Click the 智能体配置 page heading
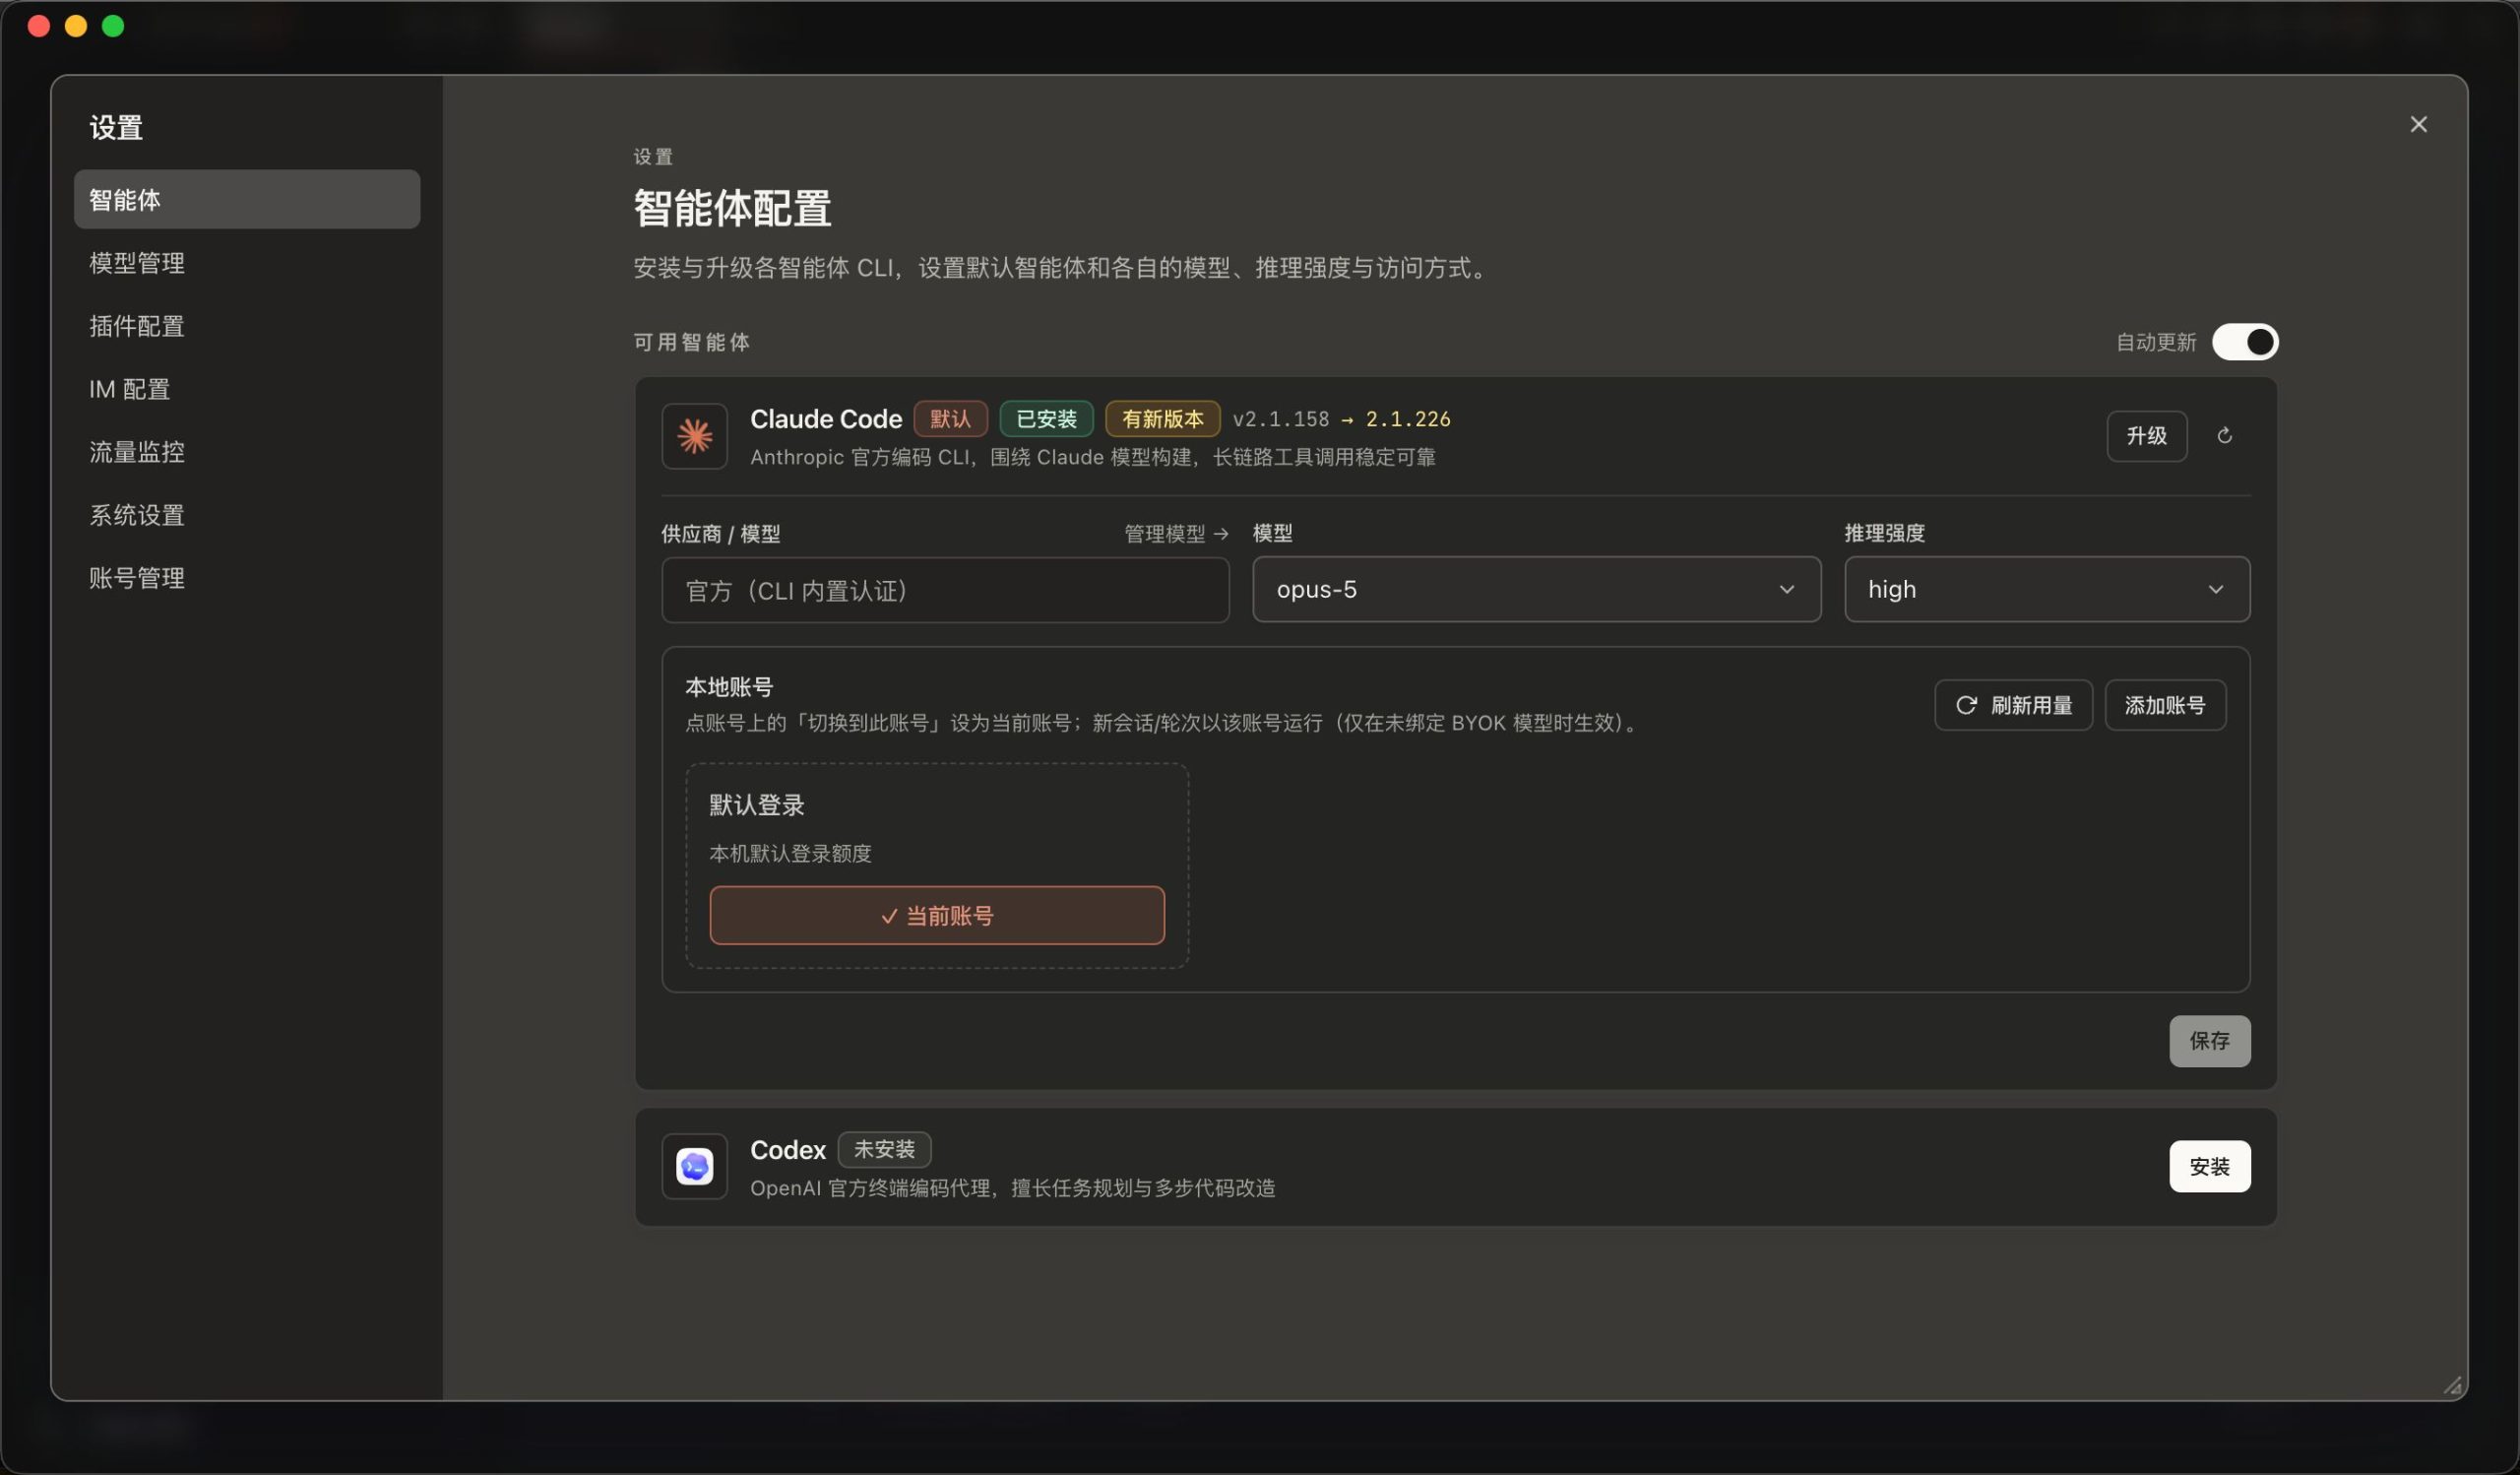This screenshot has width=2520, height=1475. pyautogui.click(x=732, y=208)
